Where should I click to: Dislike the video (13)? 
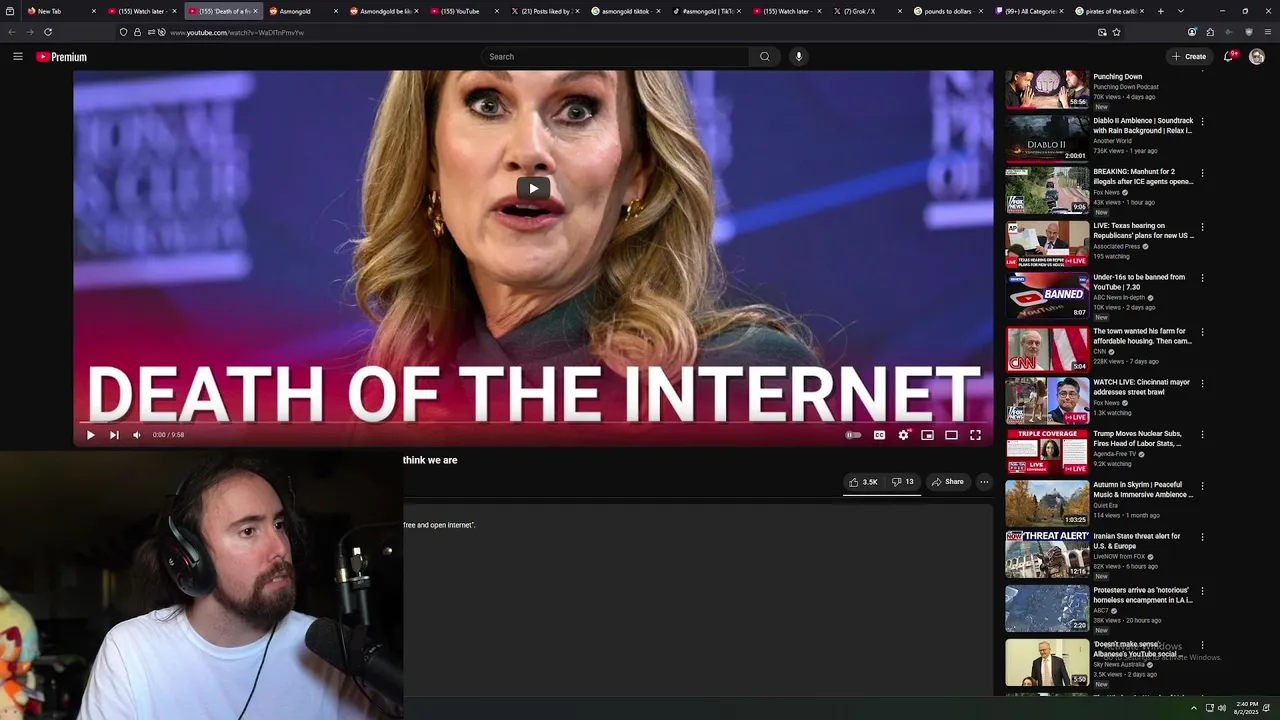903,482
